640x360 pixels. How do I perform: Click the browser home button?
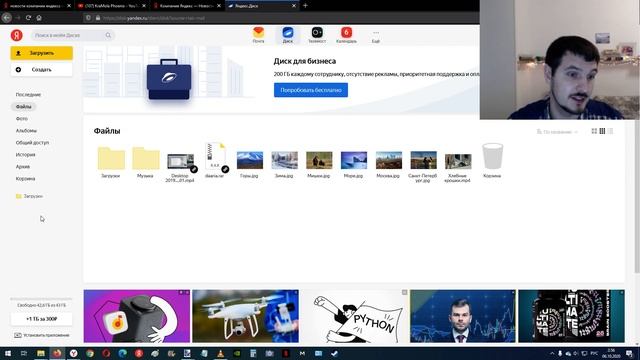coord(39,18)
